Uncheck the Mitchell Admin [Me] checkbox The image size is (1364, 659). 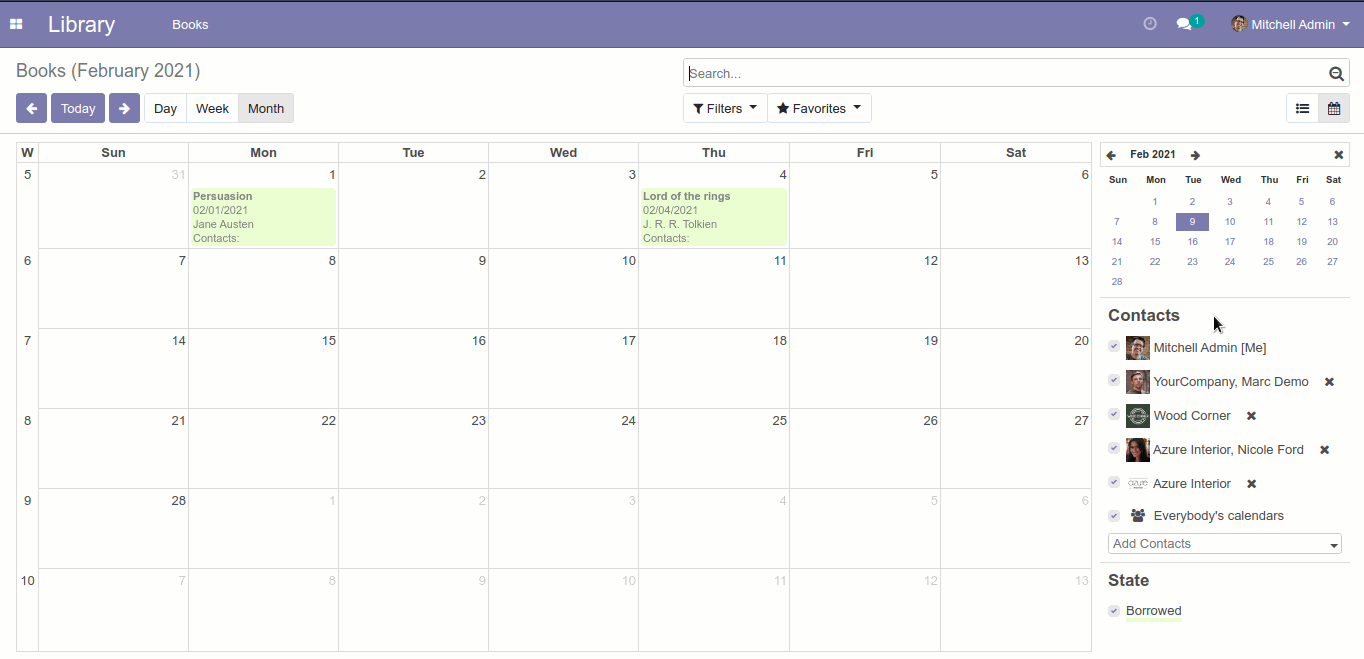pyautogui.click(x=1114, y=346)
